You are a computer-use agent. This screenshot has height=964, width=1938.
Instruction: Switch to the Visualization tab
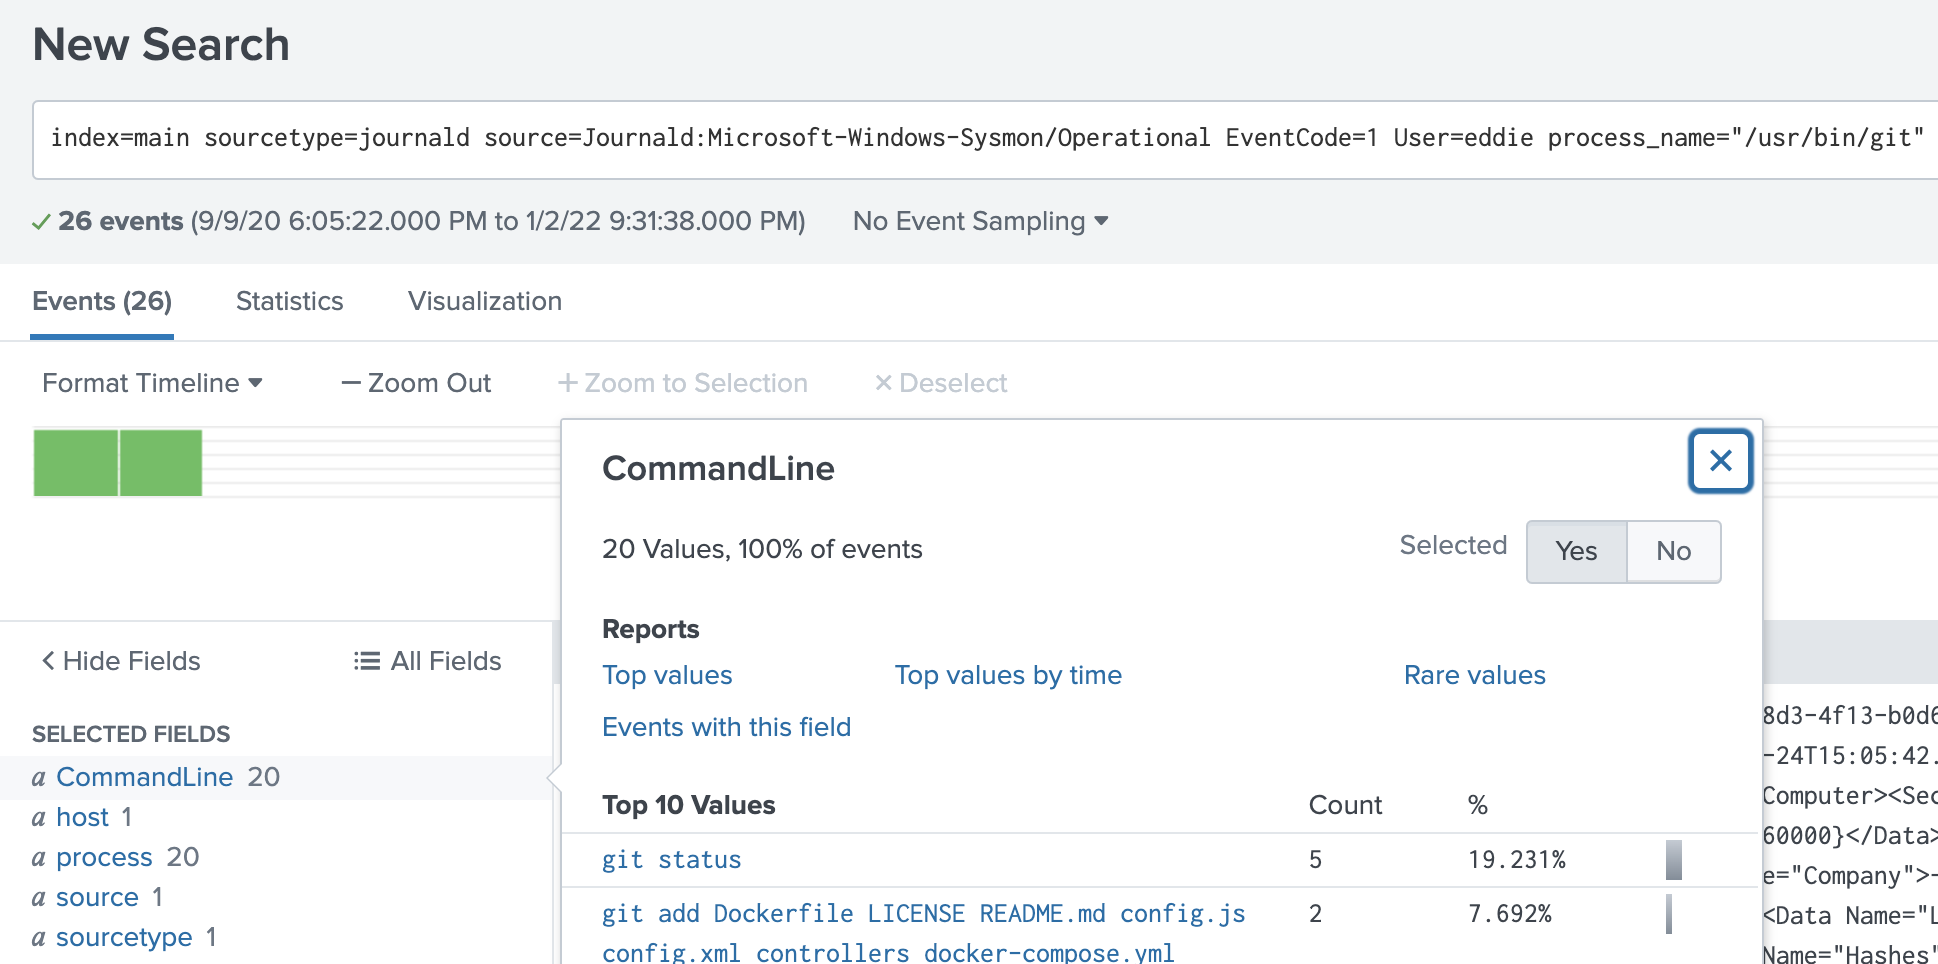[x=484, y=301]
